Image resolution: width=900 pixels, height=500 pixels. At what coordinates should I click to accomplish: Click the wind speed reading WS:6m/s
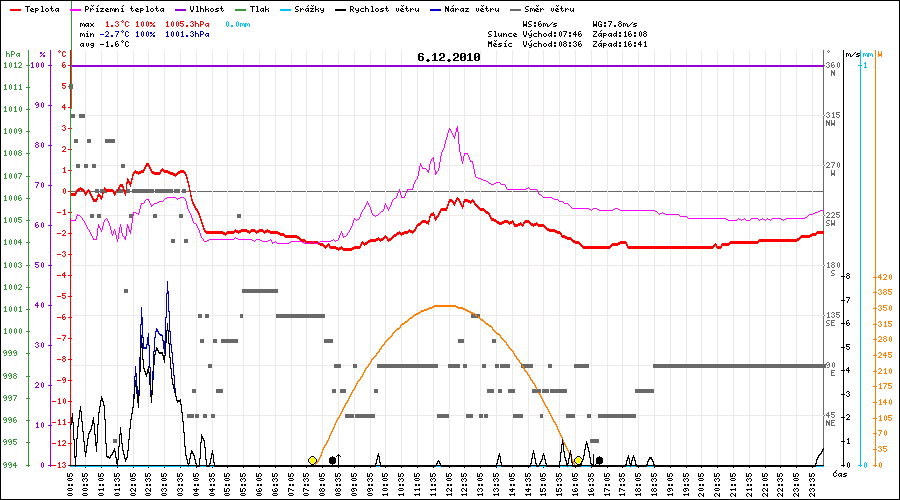(540, 25)
